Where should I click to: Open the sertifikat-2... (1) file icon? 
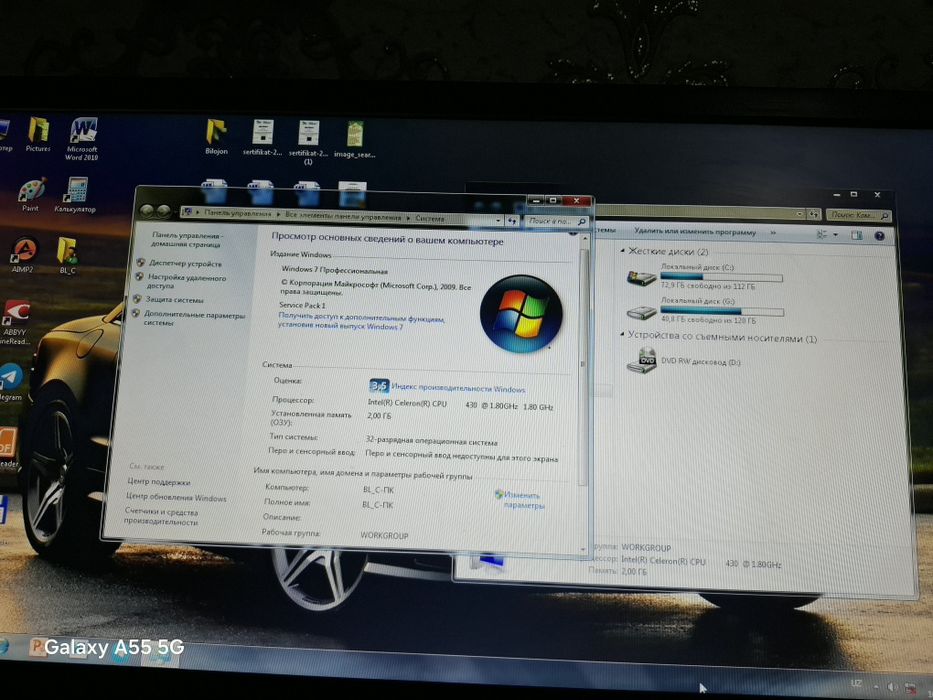click(308, 142)
